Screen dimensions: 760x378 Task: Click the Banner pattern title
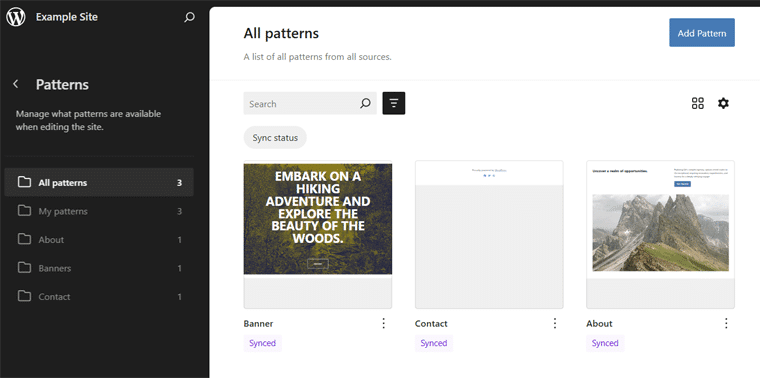[x=258, y=324]
